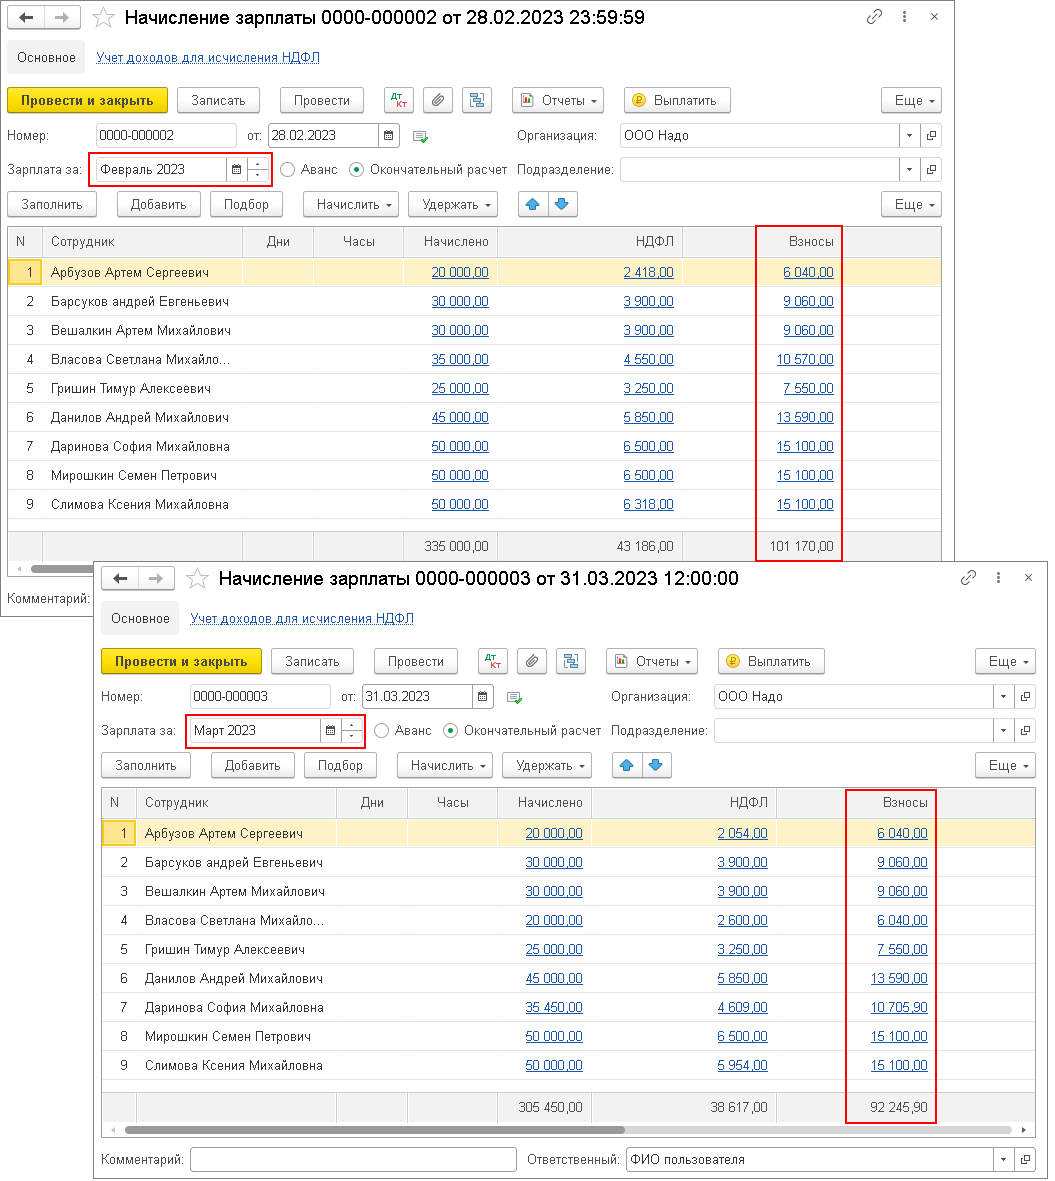Move row up in March document table

tap(627, 765)
